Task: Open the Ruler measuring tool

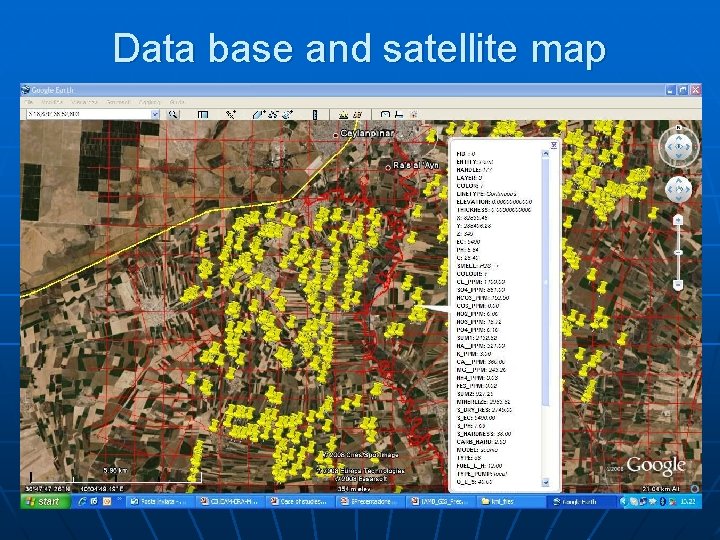Action: click(x=315, y=114)
